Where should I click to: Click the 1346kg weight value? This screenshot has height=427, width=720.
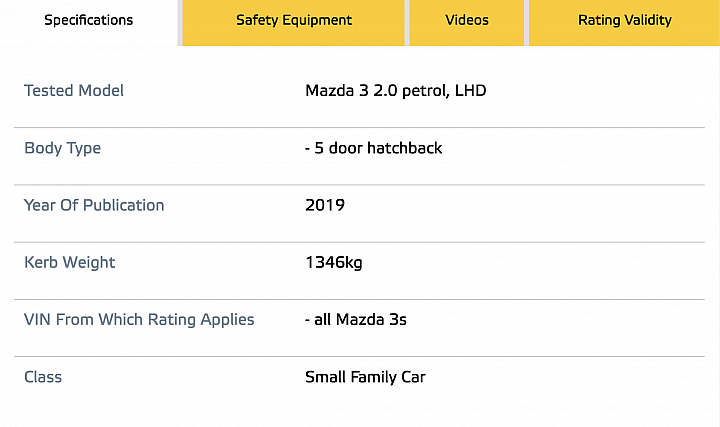334,263
